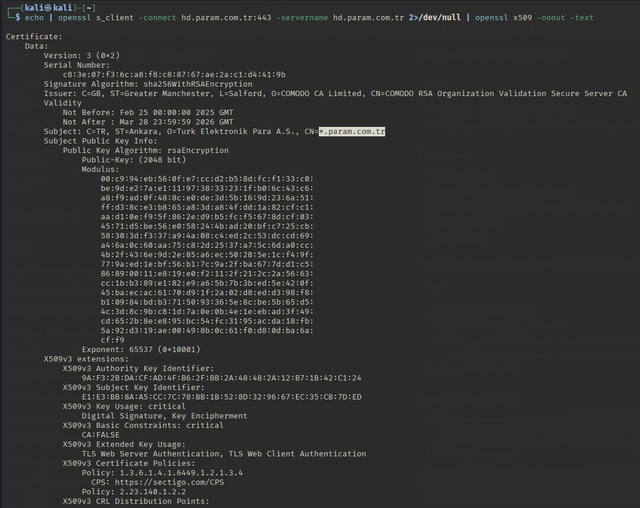640x508 pixels.
Task: Click the 'X509v3 Certificate Policies:' heading
Action: (x=129, y=463)
